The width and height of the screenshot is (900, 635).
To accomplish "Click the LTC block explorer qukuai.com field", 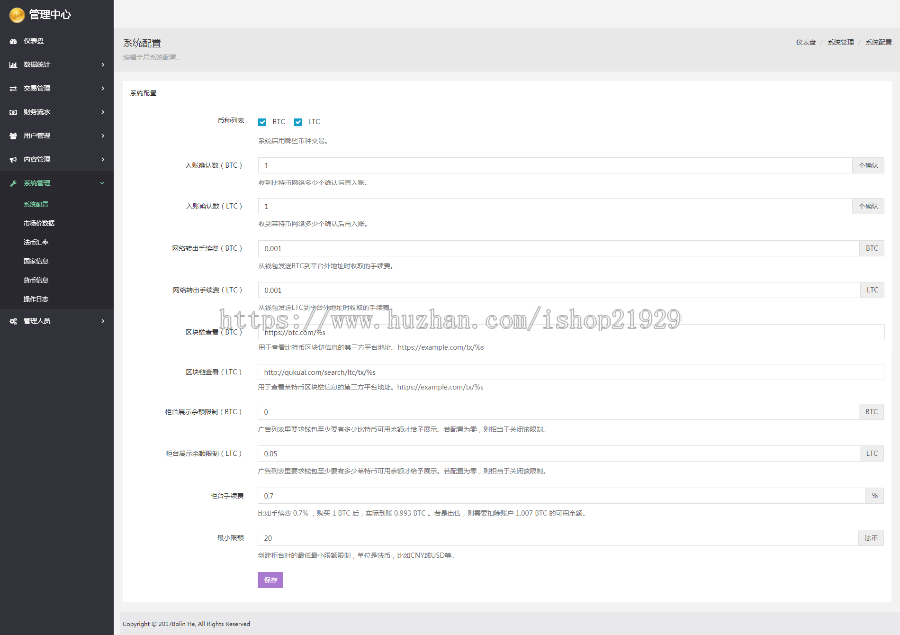I will [571, 372].
